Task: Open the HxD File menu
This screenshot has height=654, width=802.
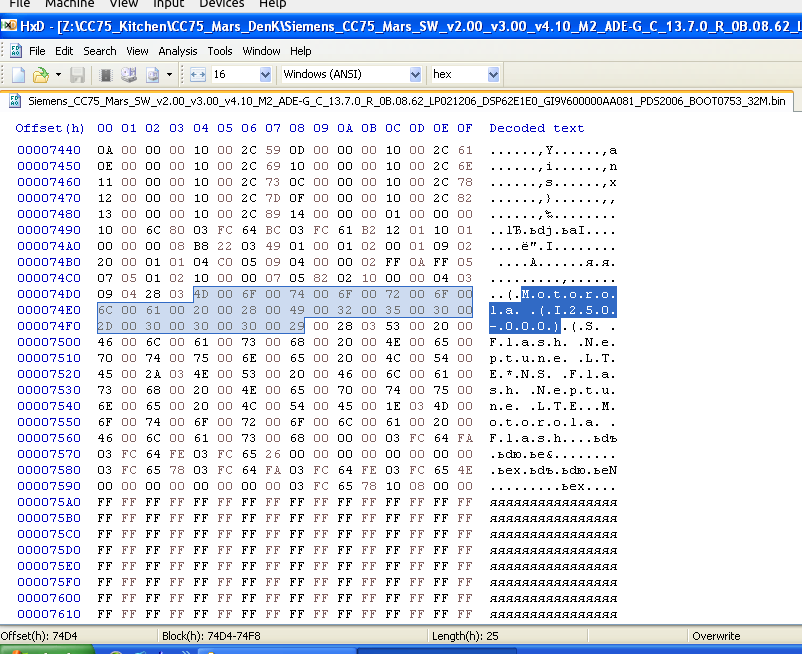Action: (37, 51)
